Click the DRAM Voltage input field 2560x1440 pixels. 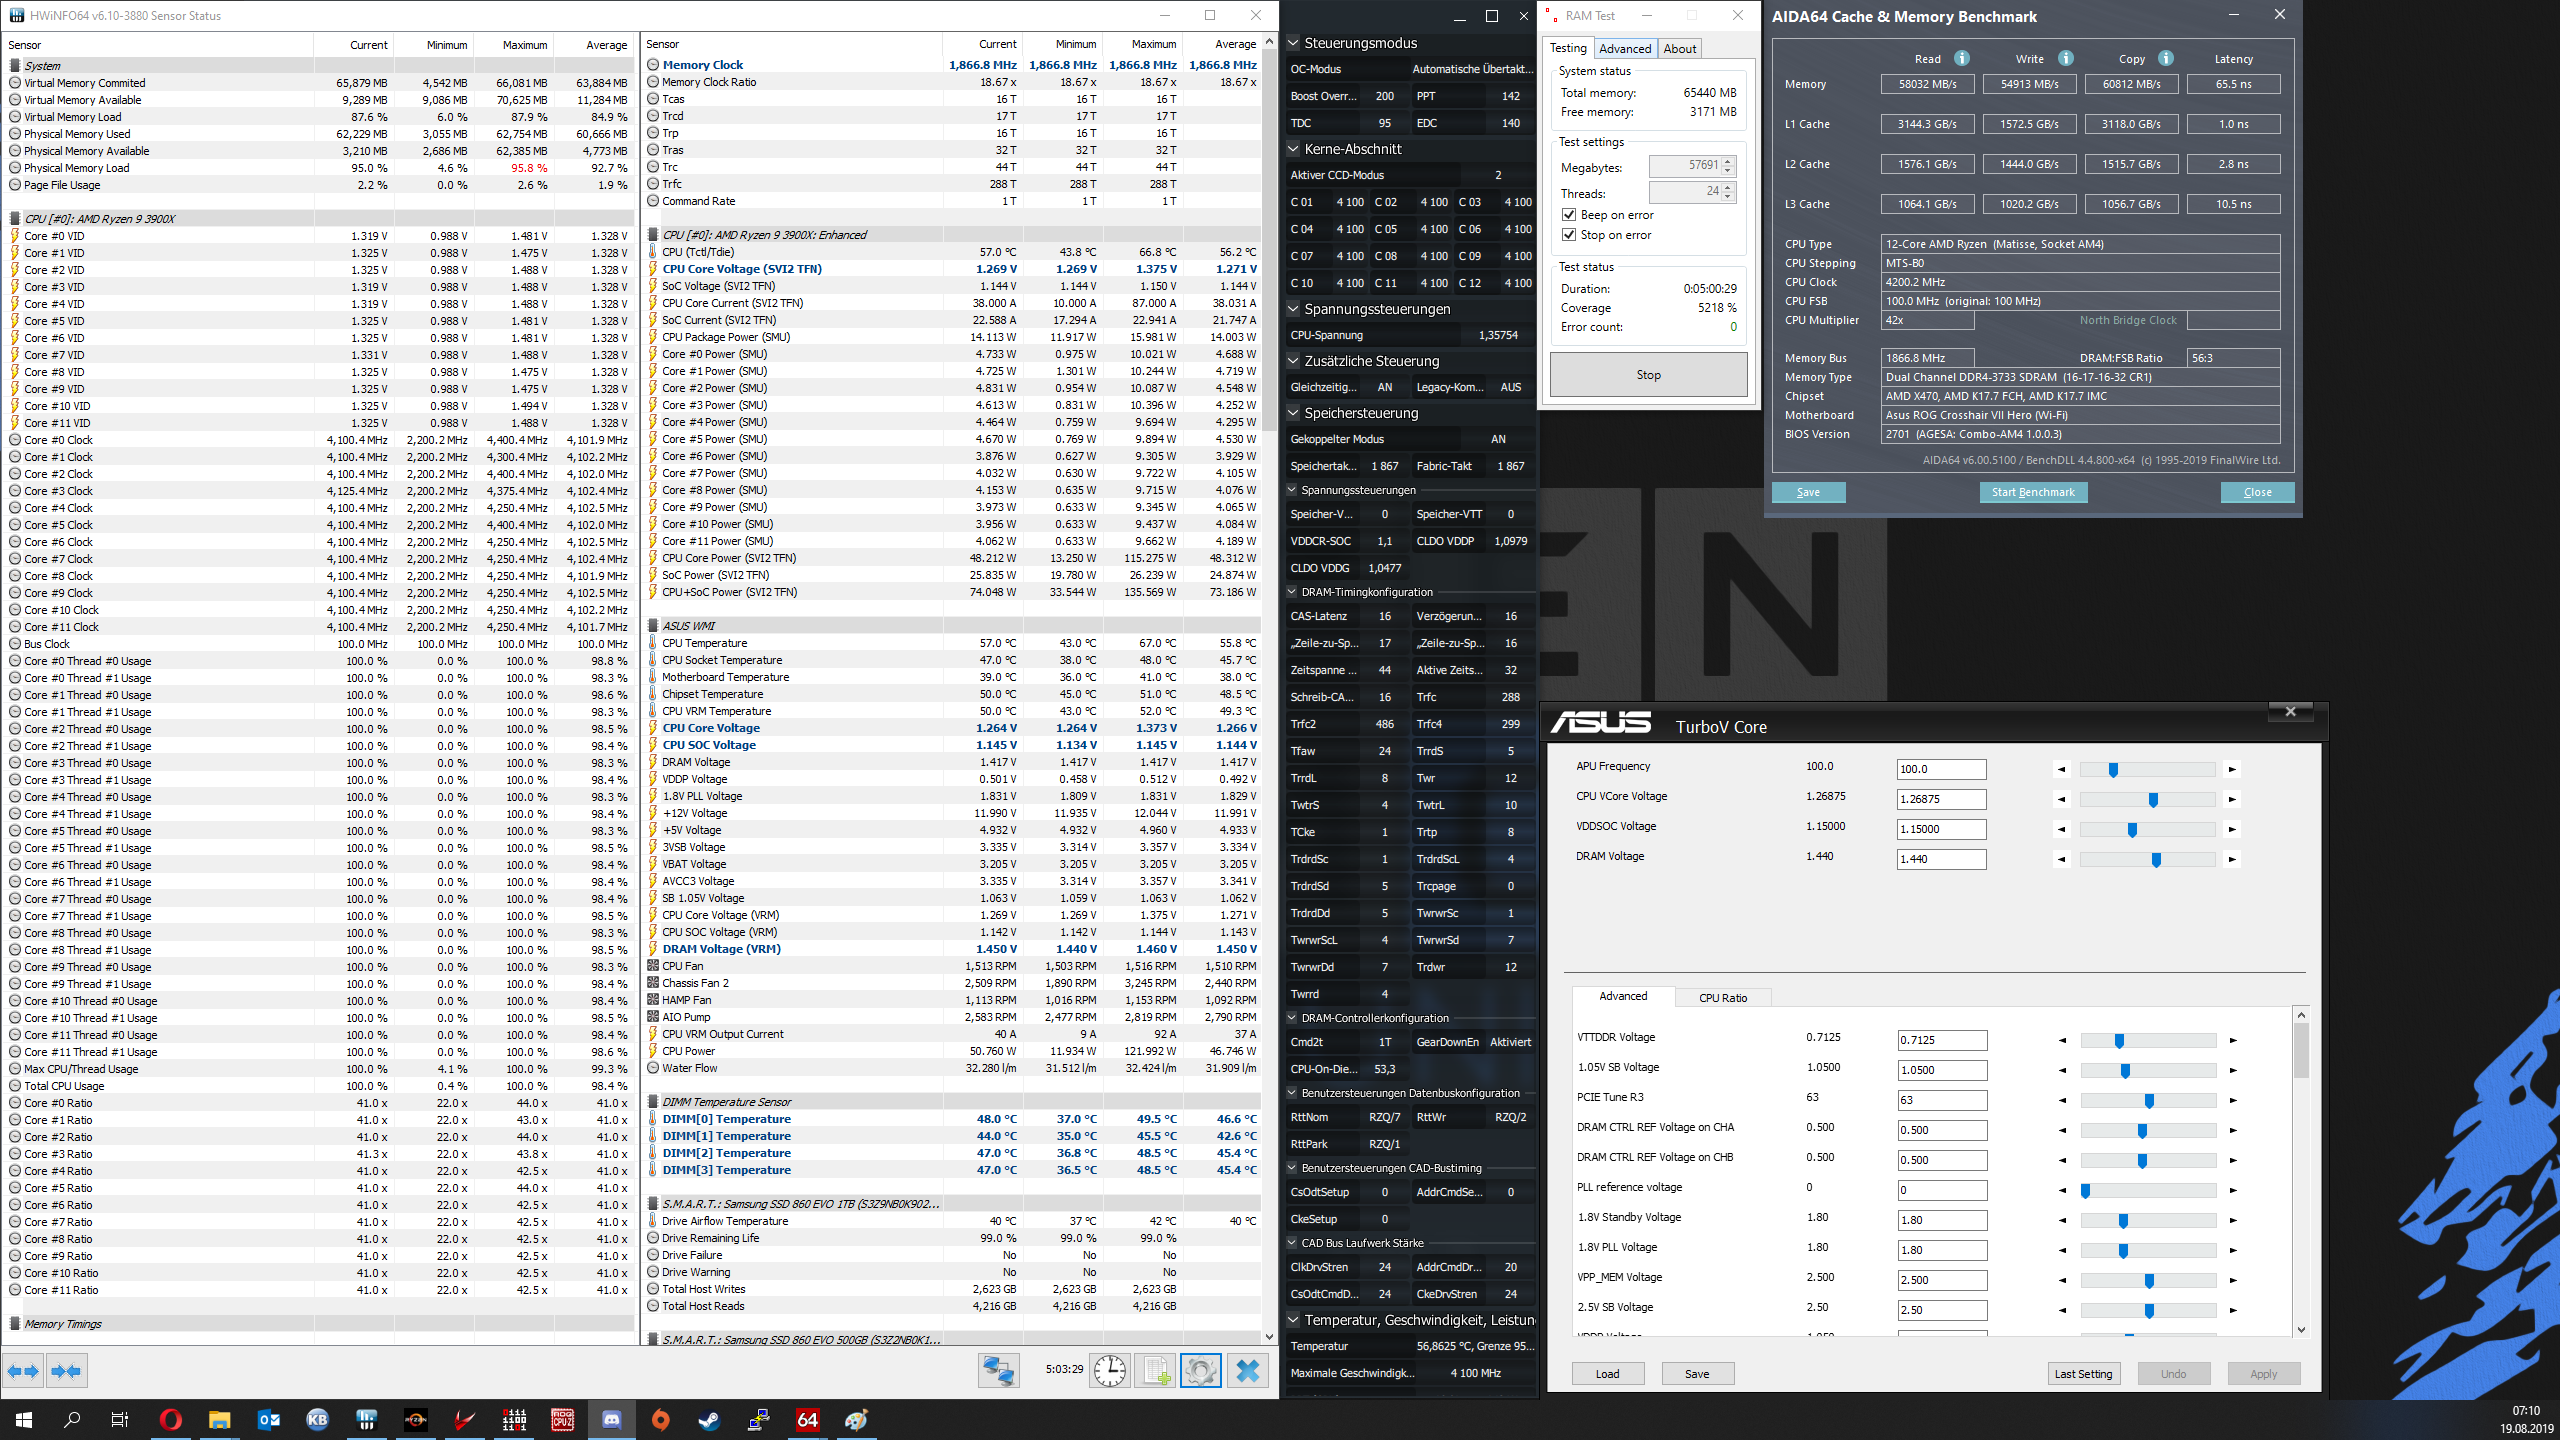(1941, 859)
